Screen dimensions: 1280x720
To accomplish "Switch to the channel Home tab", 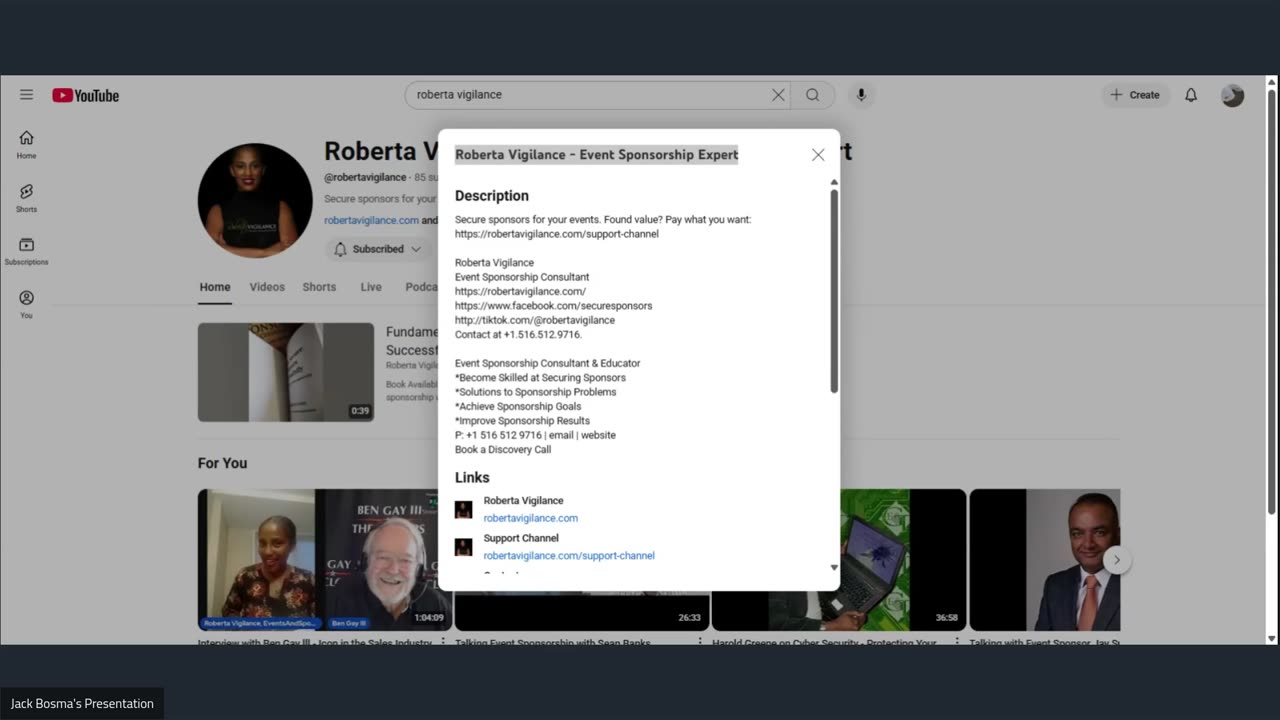I will click(215, 287).
